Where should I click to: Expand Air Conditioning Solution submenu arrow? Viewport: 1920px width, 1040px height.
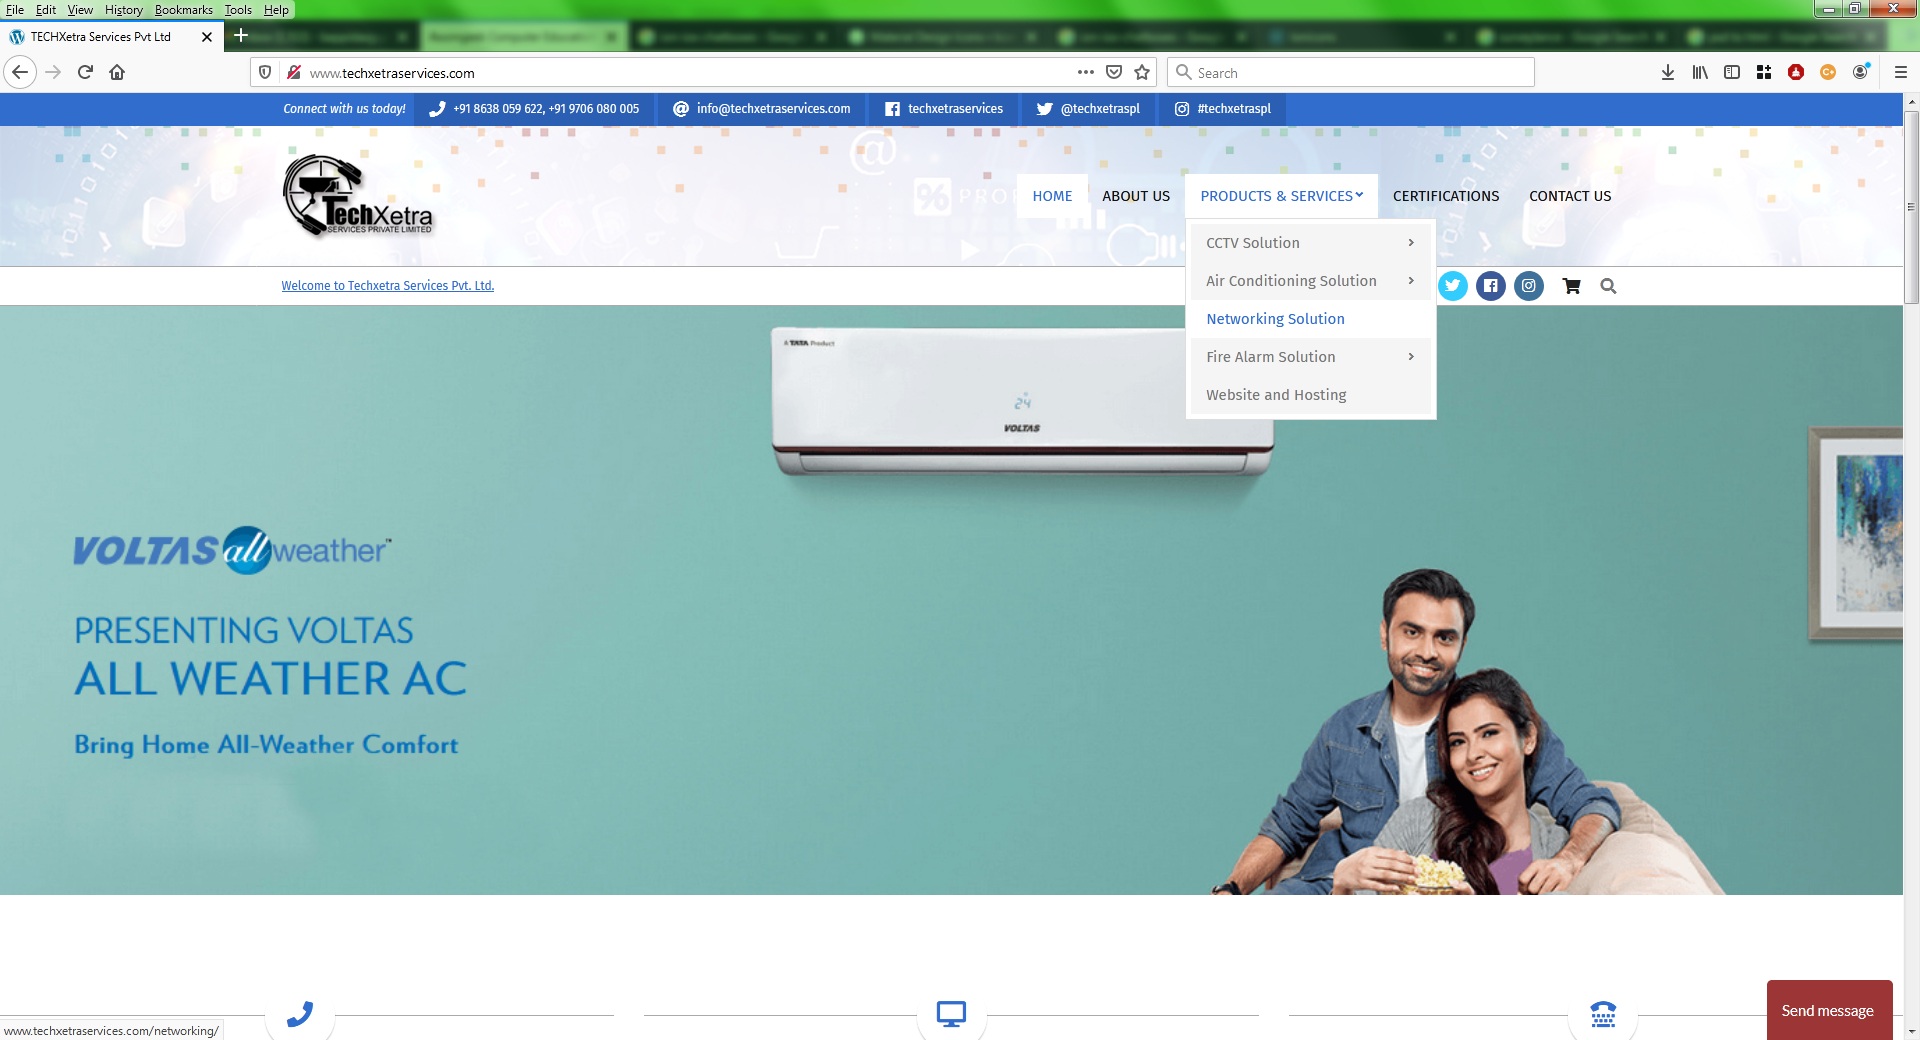(x=1411, y=281)
